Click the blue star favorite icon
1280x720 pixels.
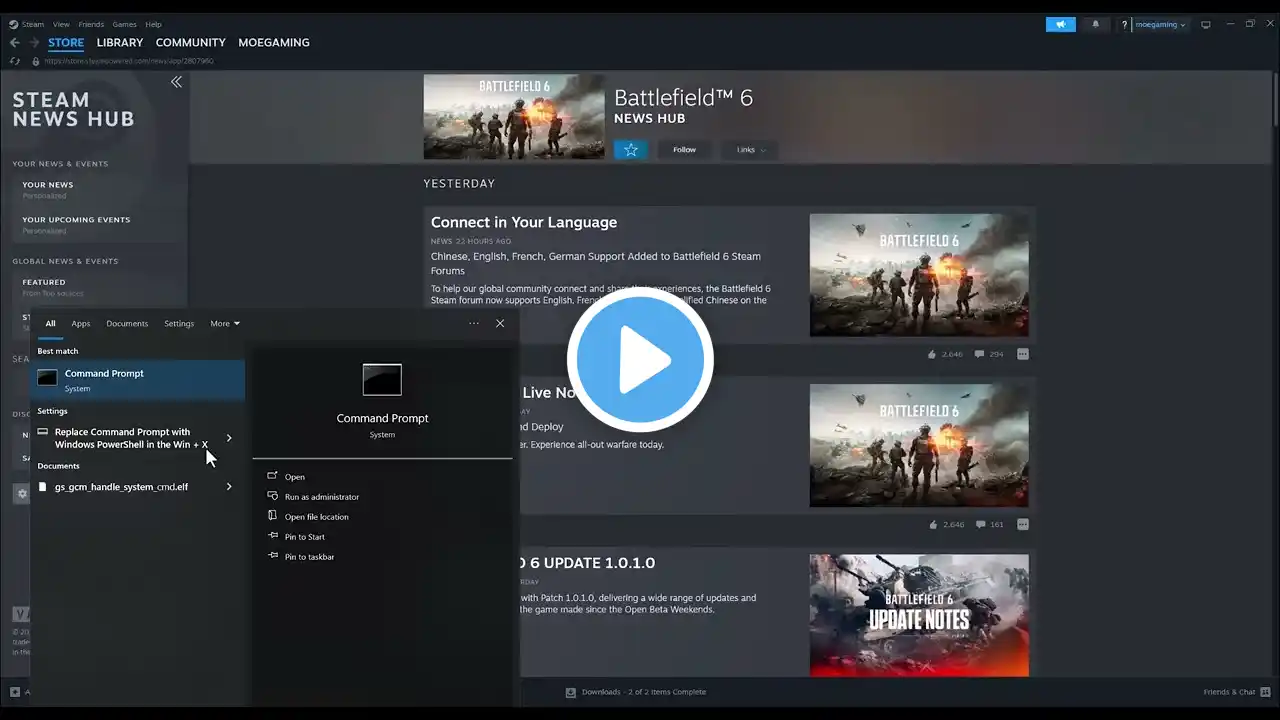pyautogui.click(x=630, y=150)
